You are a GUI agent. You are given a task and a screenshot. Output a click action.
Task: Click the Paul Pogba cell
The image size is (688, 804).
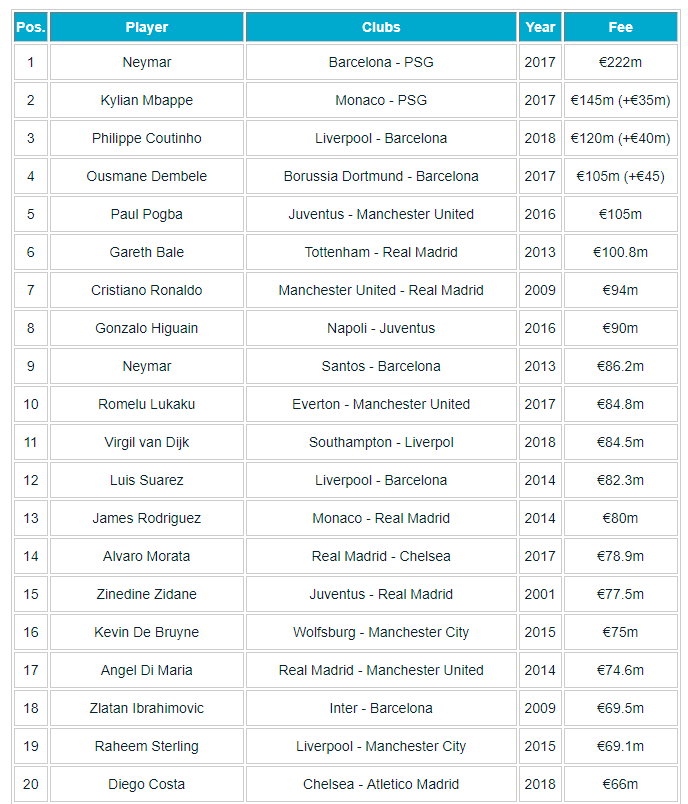(147, 214)
